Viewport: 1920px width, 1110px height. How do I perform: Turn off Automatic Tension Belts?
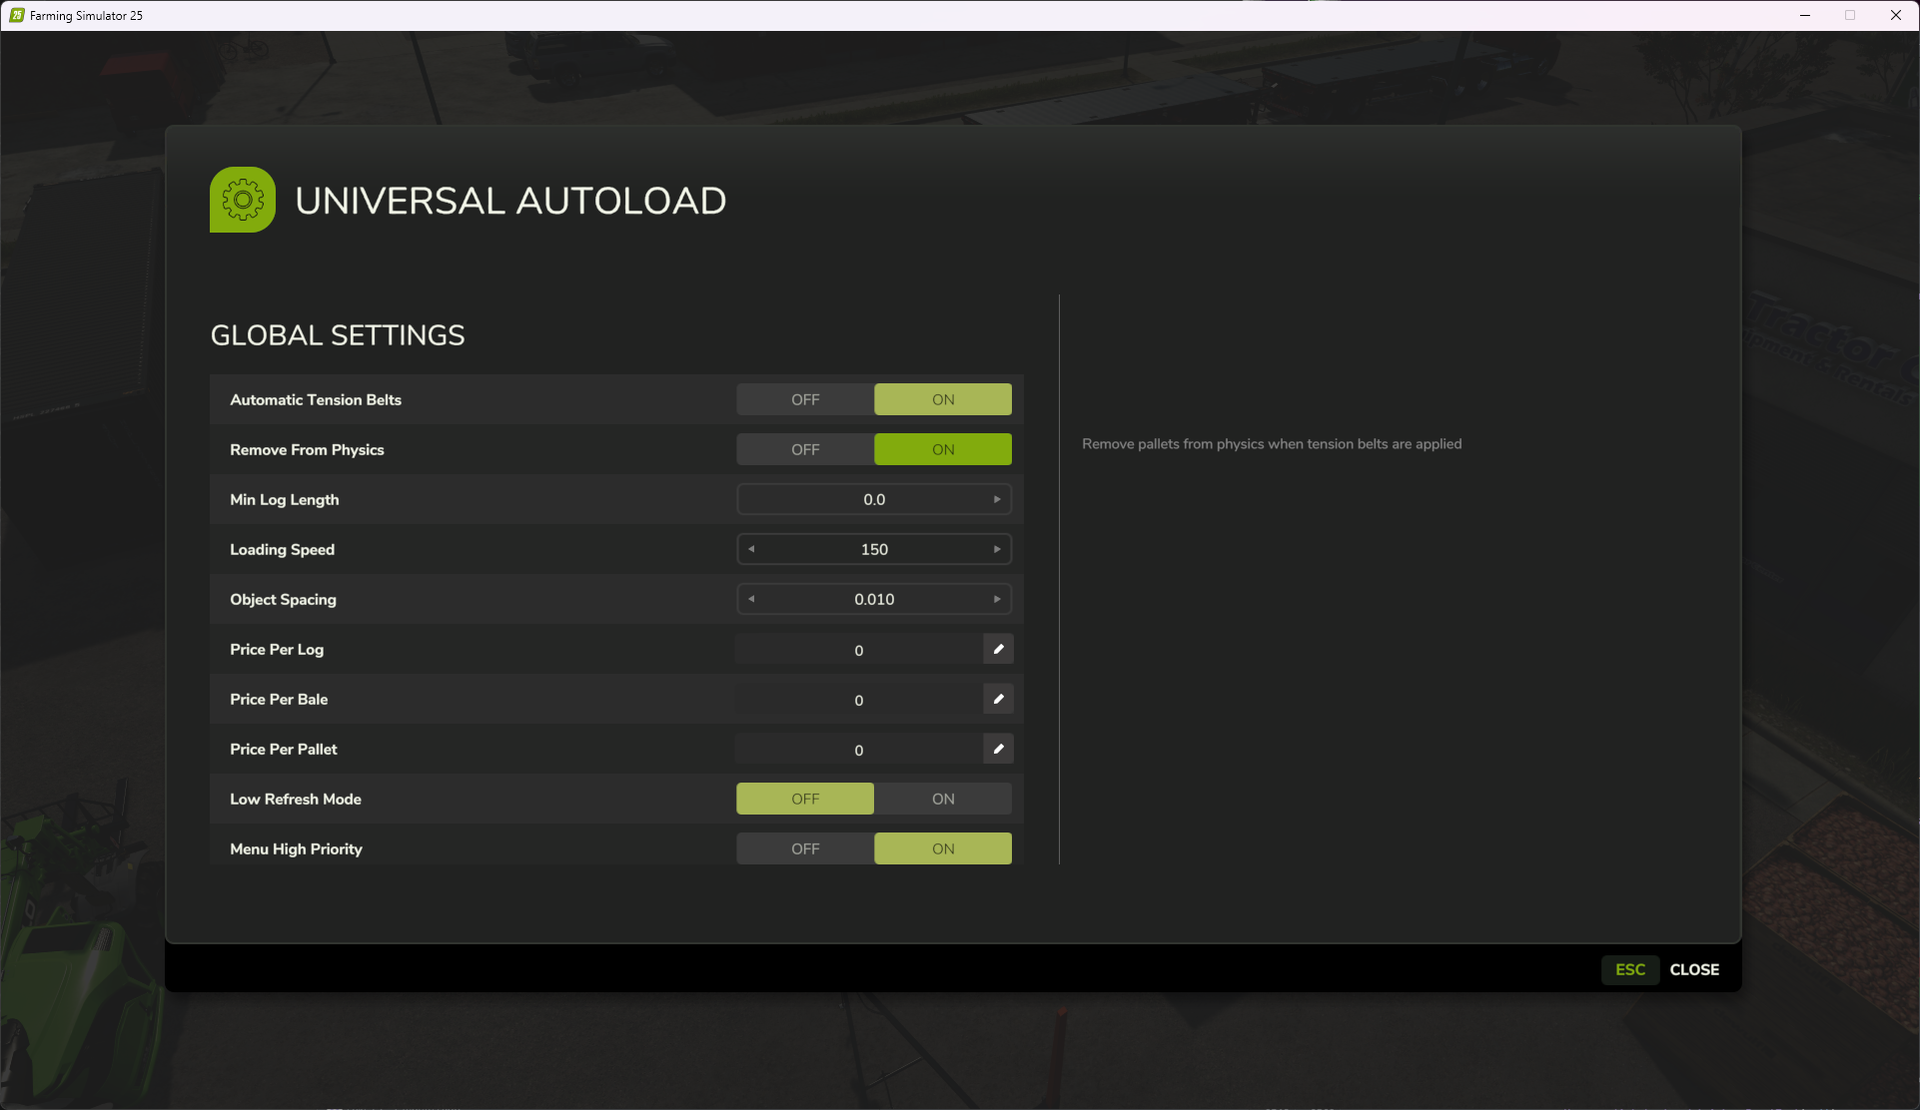(x=805, y=399)
